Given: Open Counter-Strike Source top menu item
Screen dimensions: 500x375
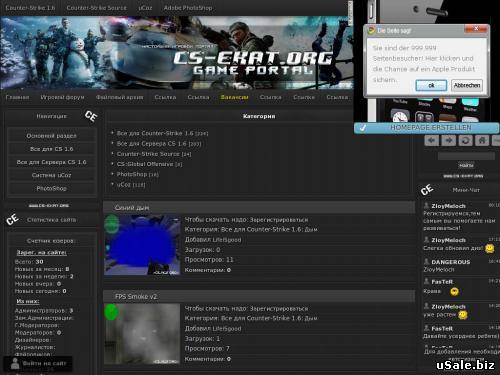Looking at the screenshot, I should (x=96, y=8).
